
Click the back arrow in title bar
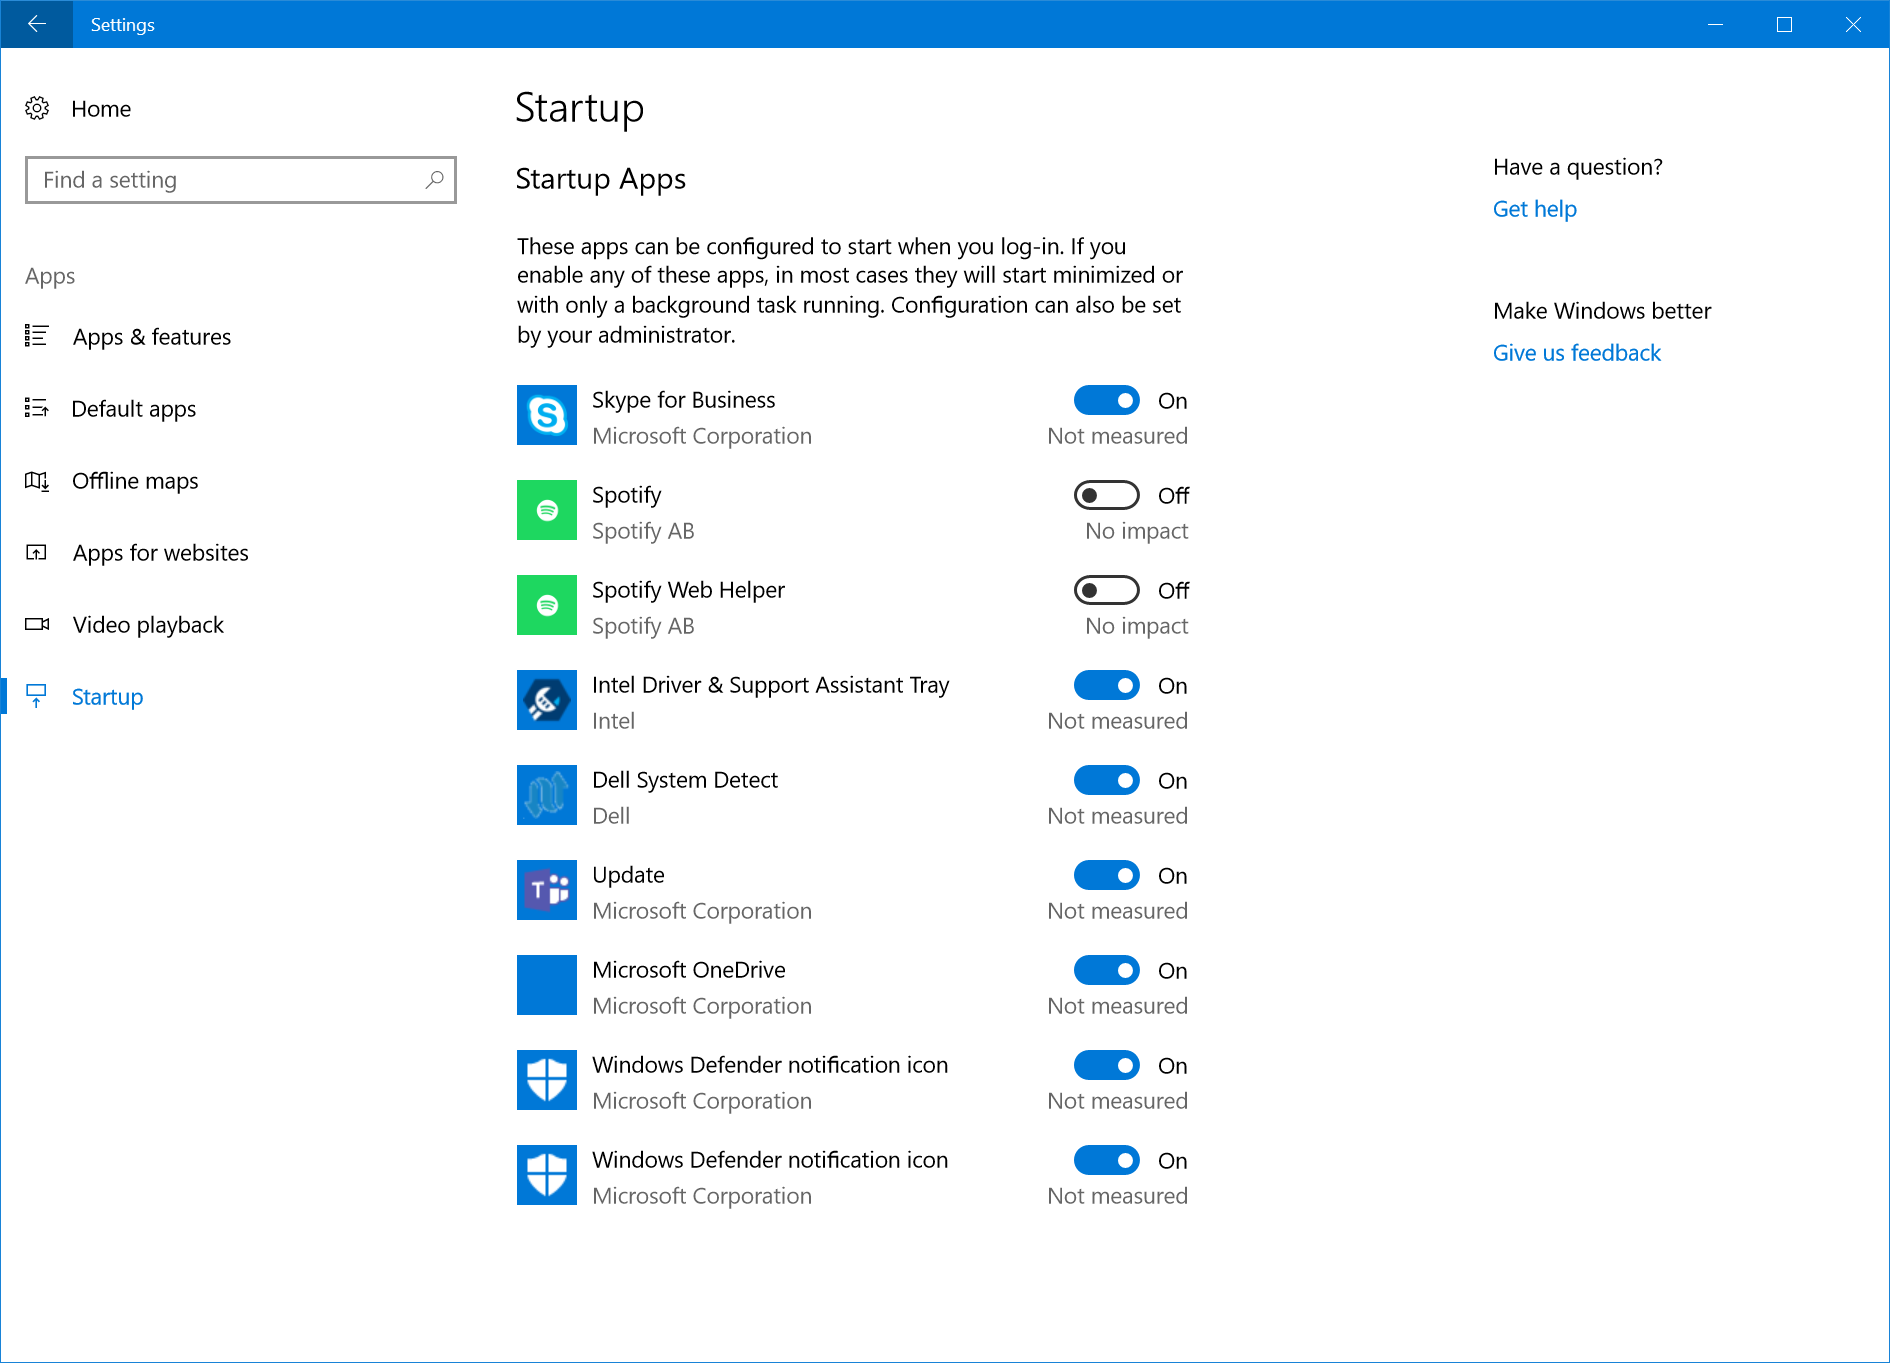point(37,24)
